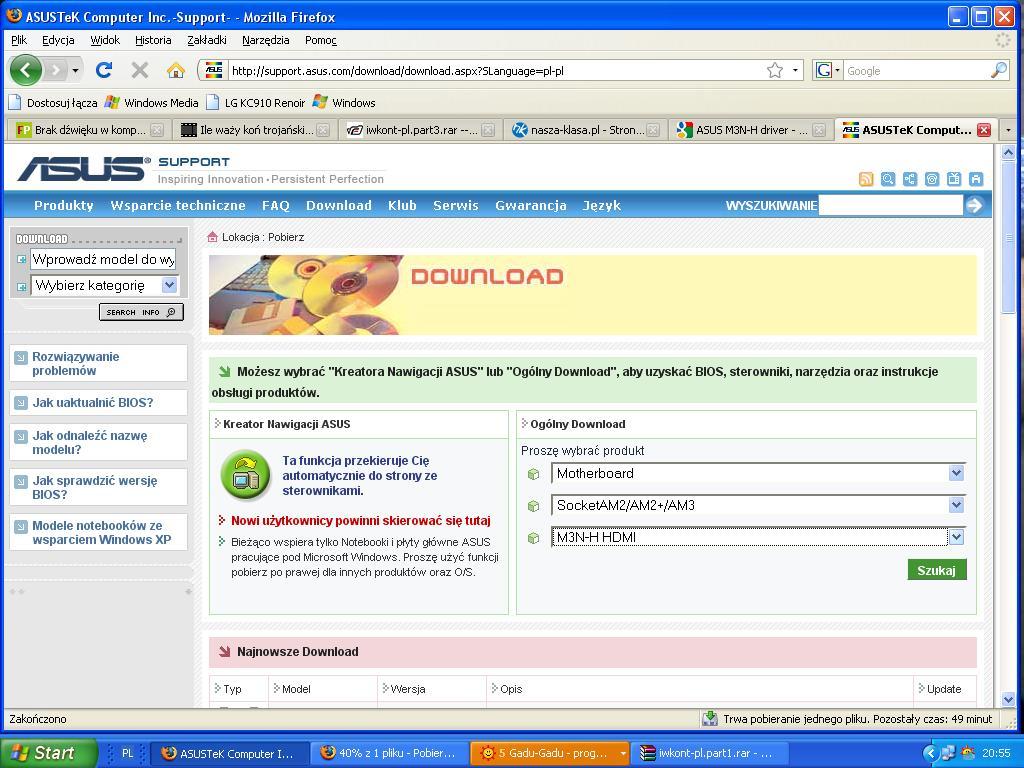
Task: Open Gwarancja in ASUS navigation bar
Action: [530, 206]
